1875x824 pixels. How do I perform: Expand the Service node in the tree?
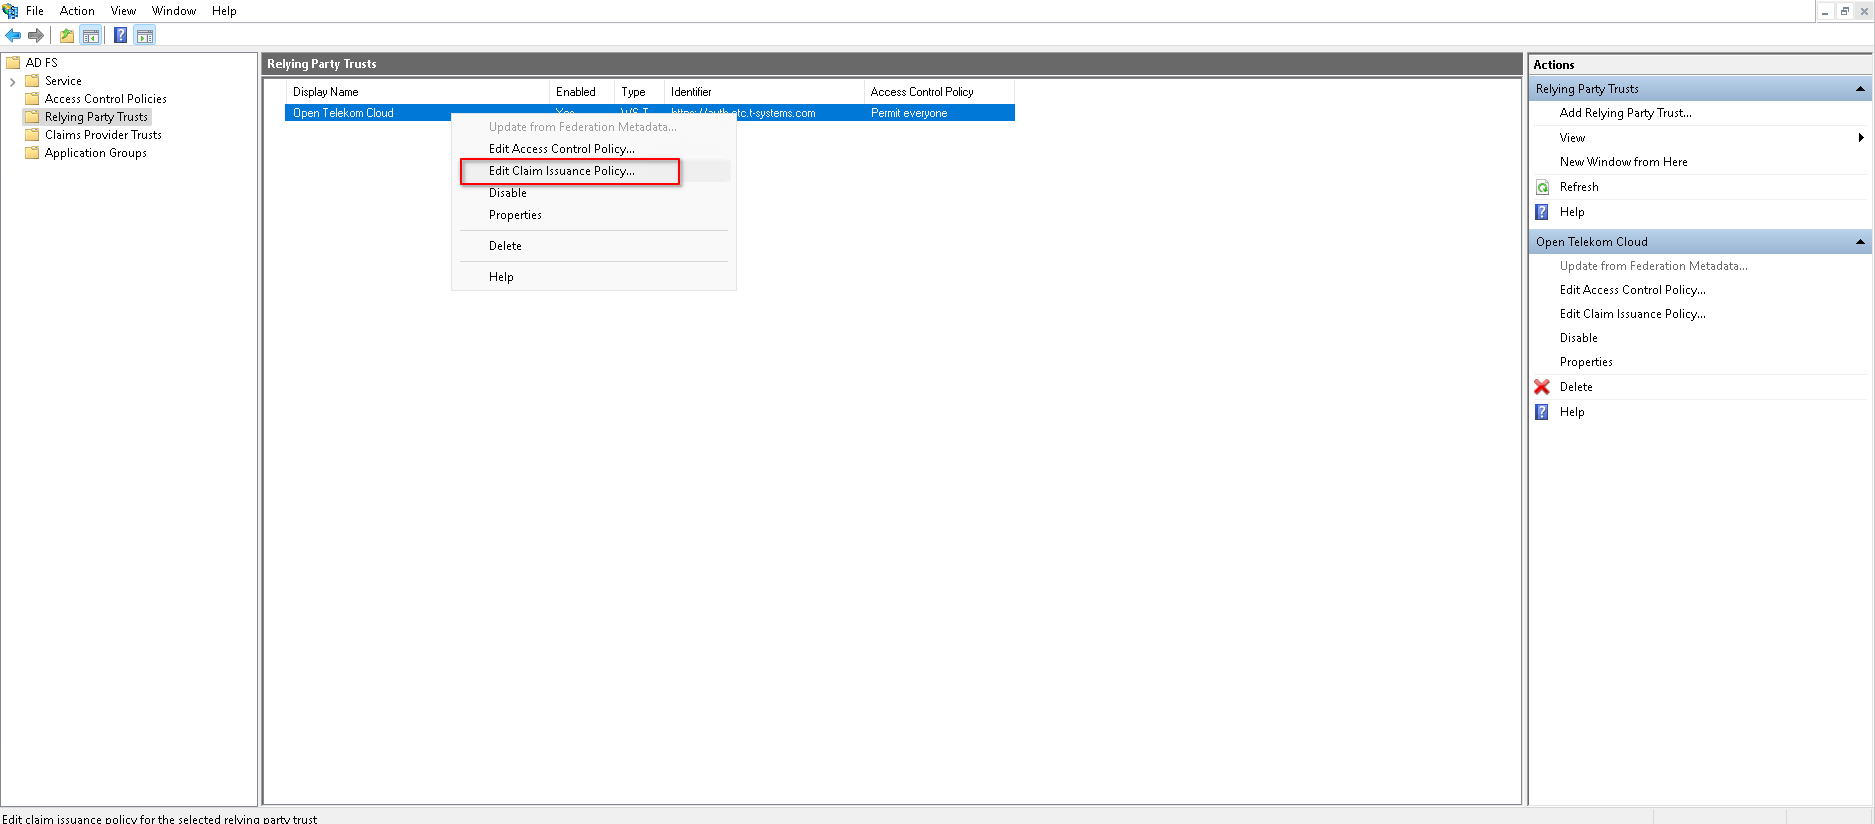coord(12,81)
